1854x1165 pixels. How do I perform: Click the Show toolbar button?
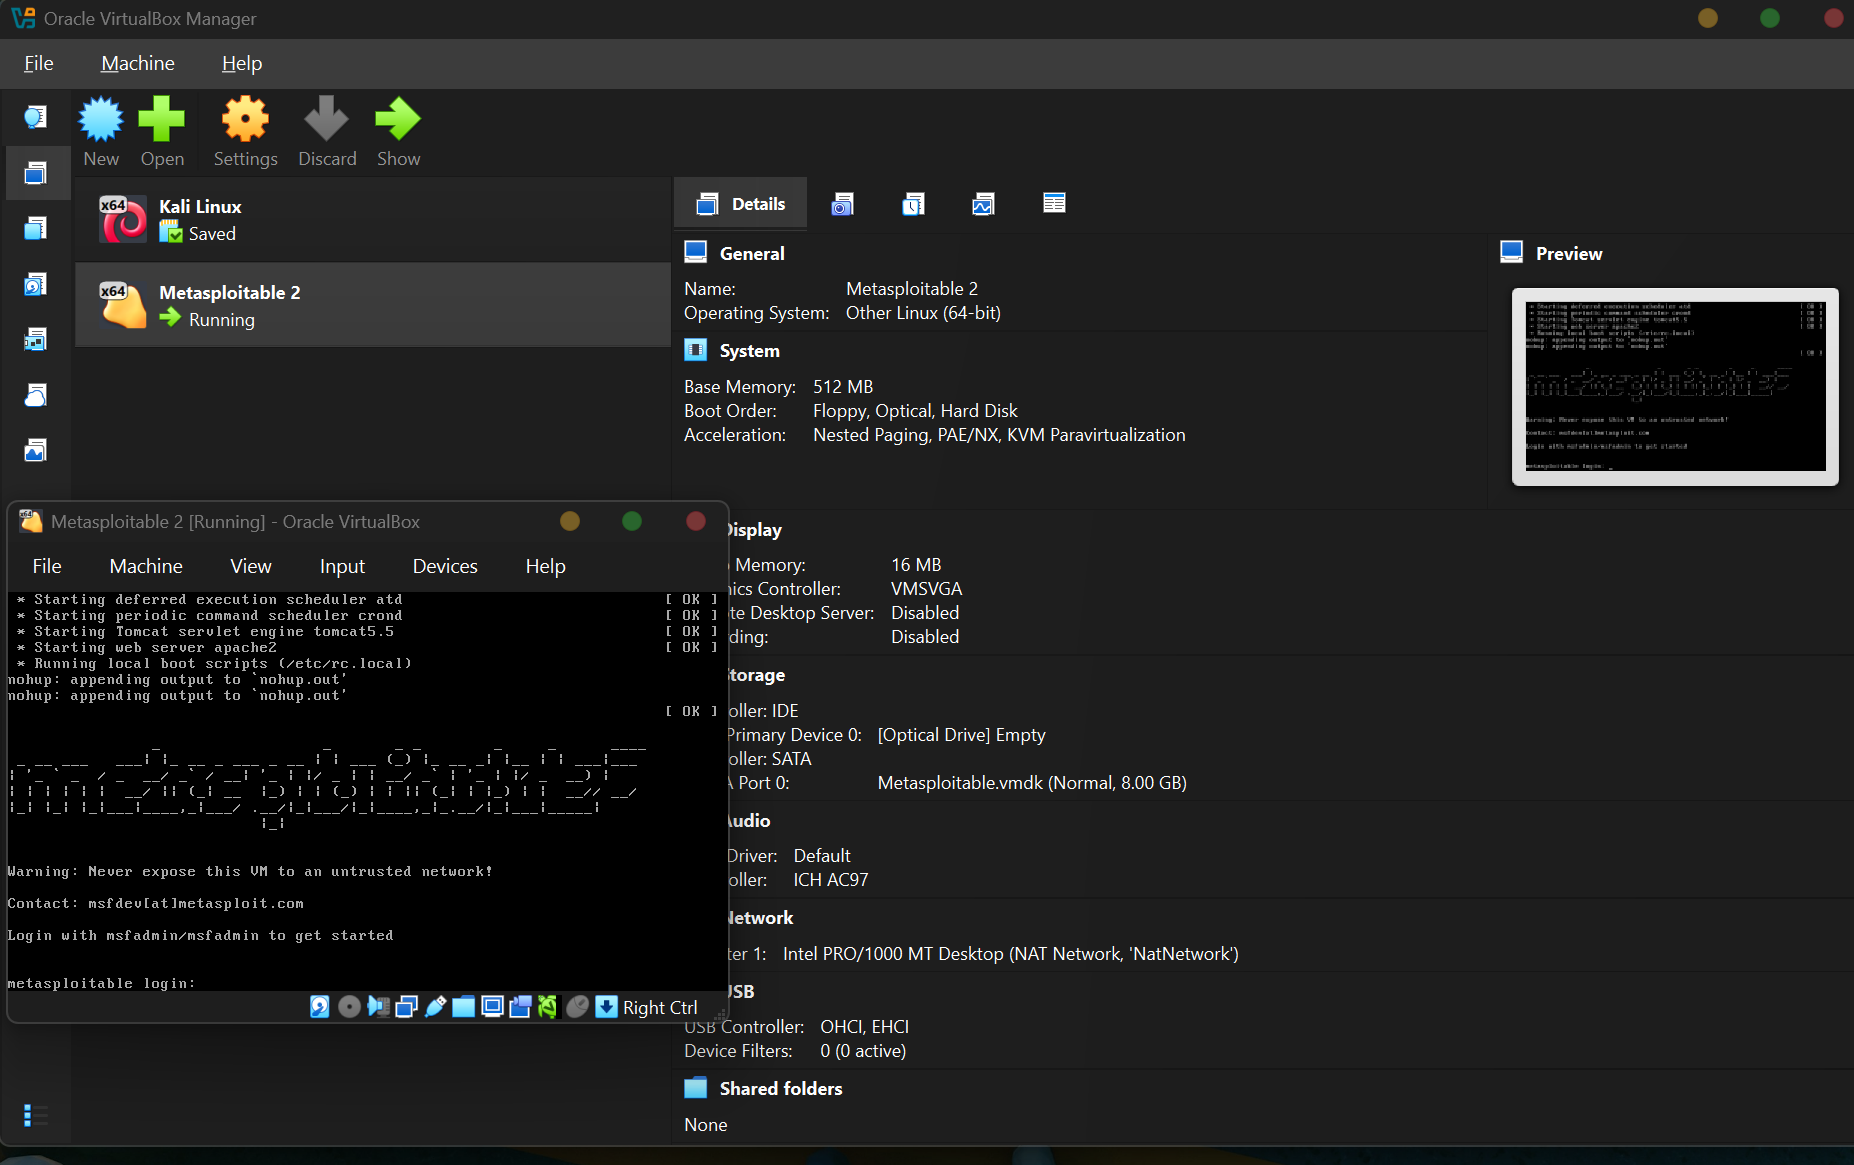(x=398, y=132)
